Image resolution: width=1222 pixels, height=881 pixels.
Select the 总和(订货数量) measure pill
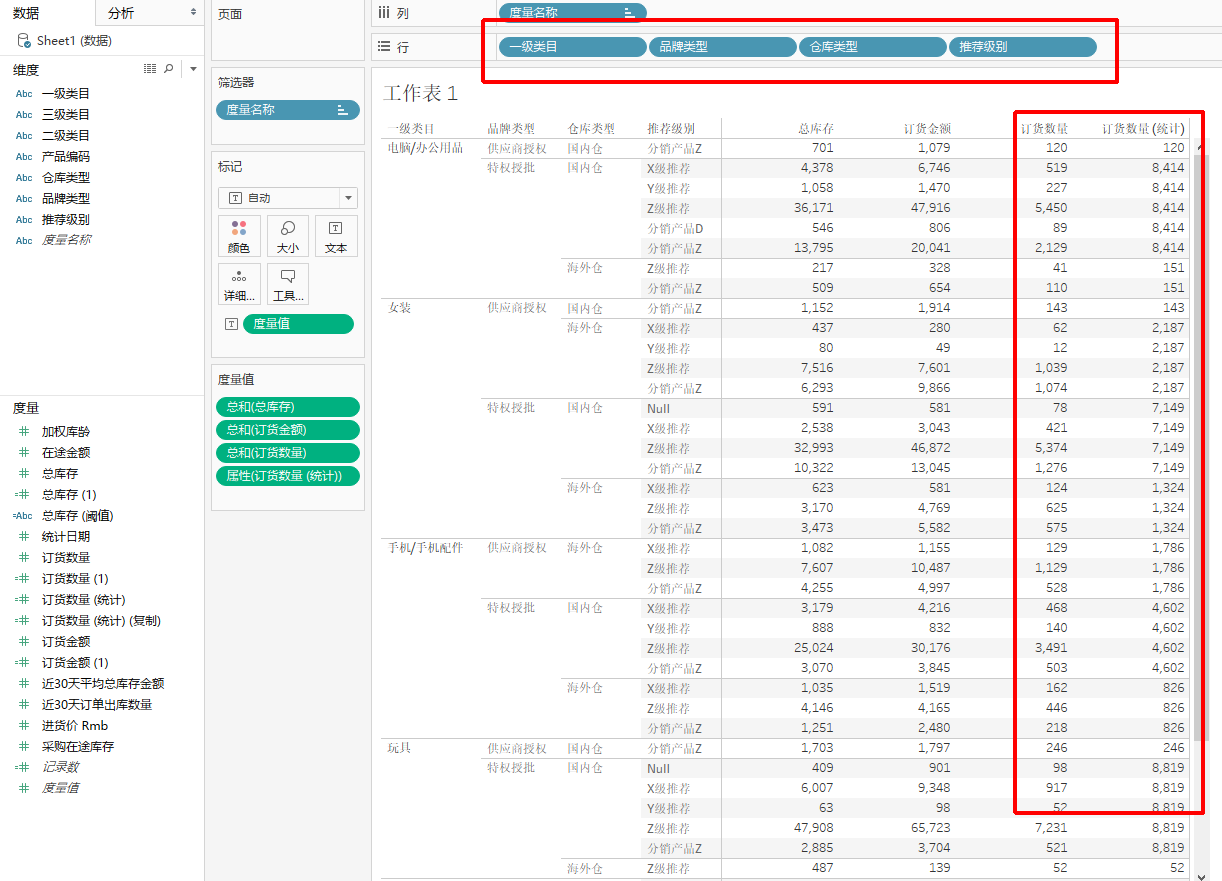point(288,453)
